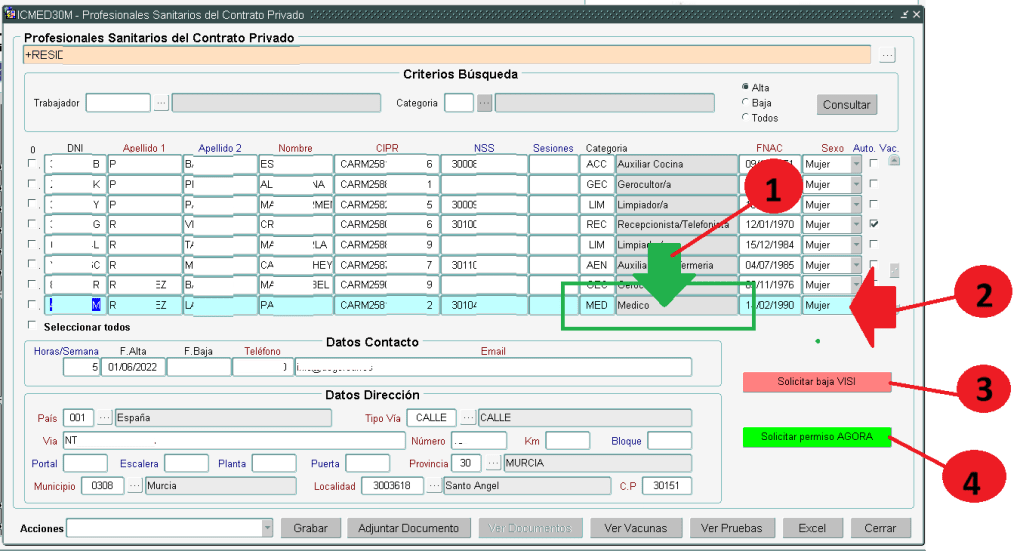Expand the Acciones dropdown

tap(267, 528)
